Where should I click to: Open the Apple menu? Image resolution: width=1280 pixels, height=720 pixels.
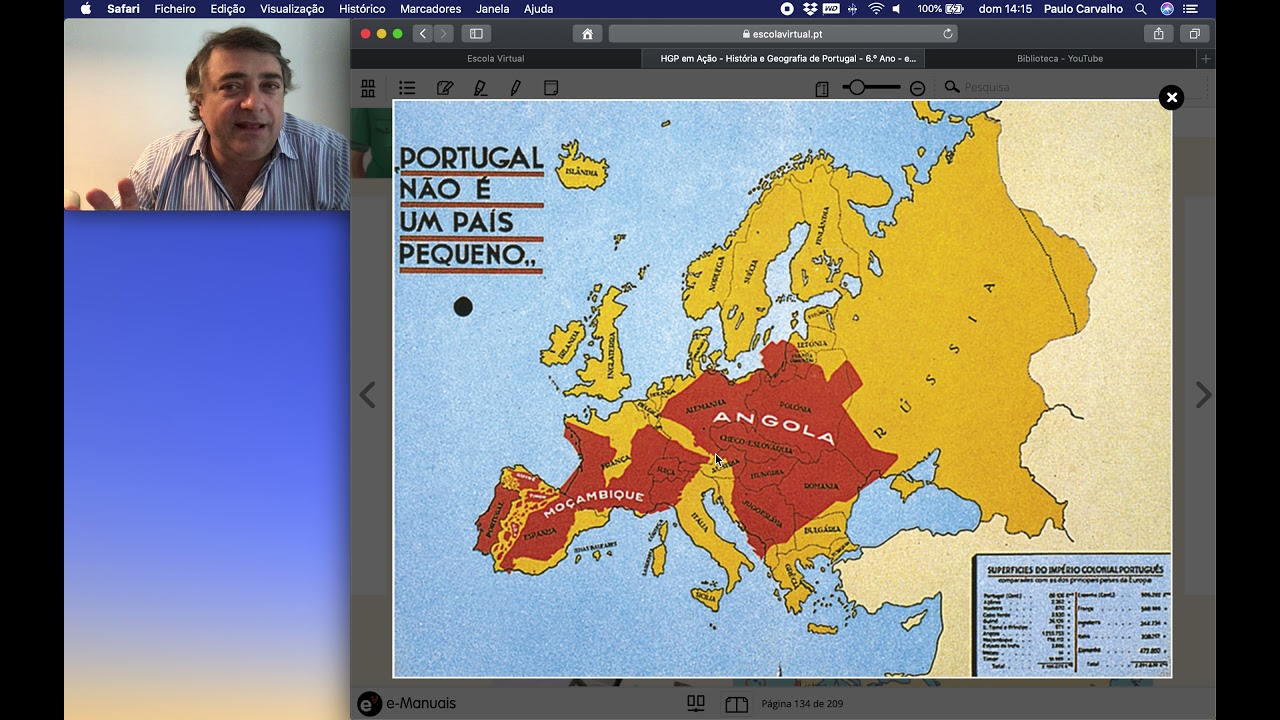click(x=85, y=9)
